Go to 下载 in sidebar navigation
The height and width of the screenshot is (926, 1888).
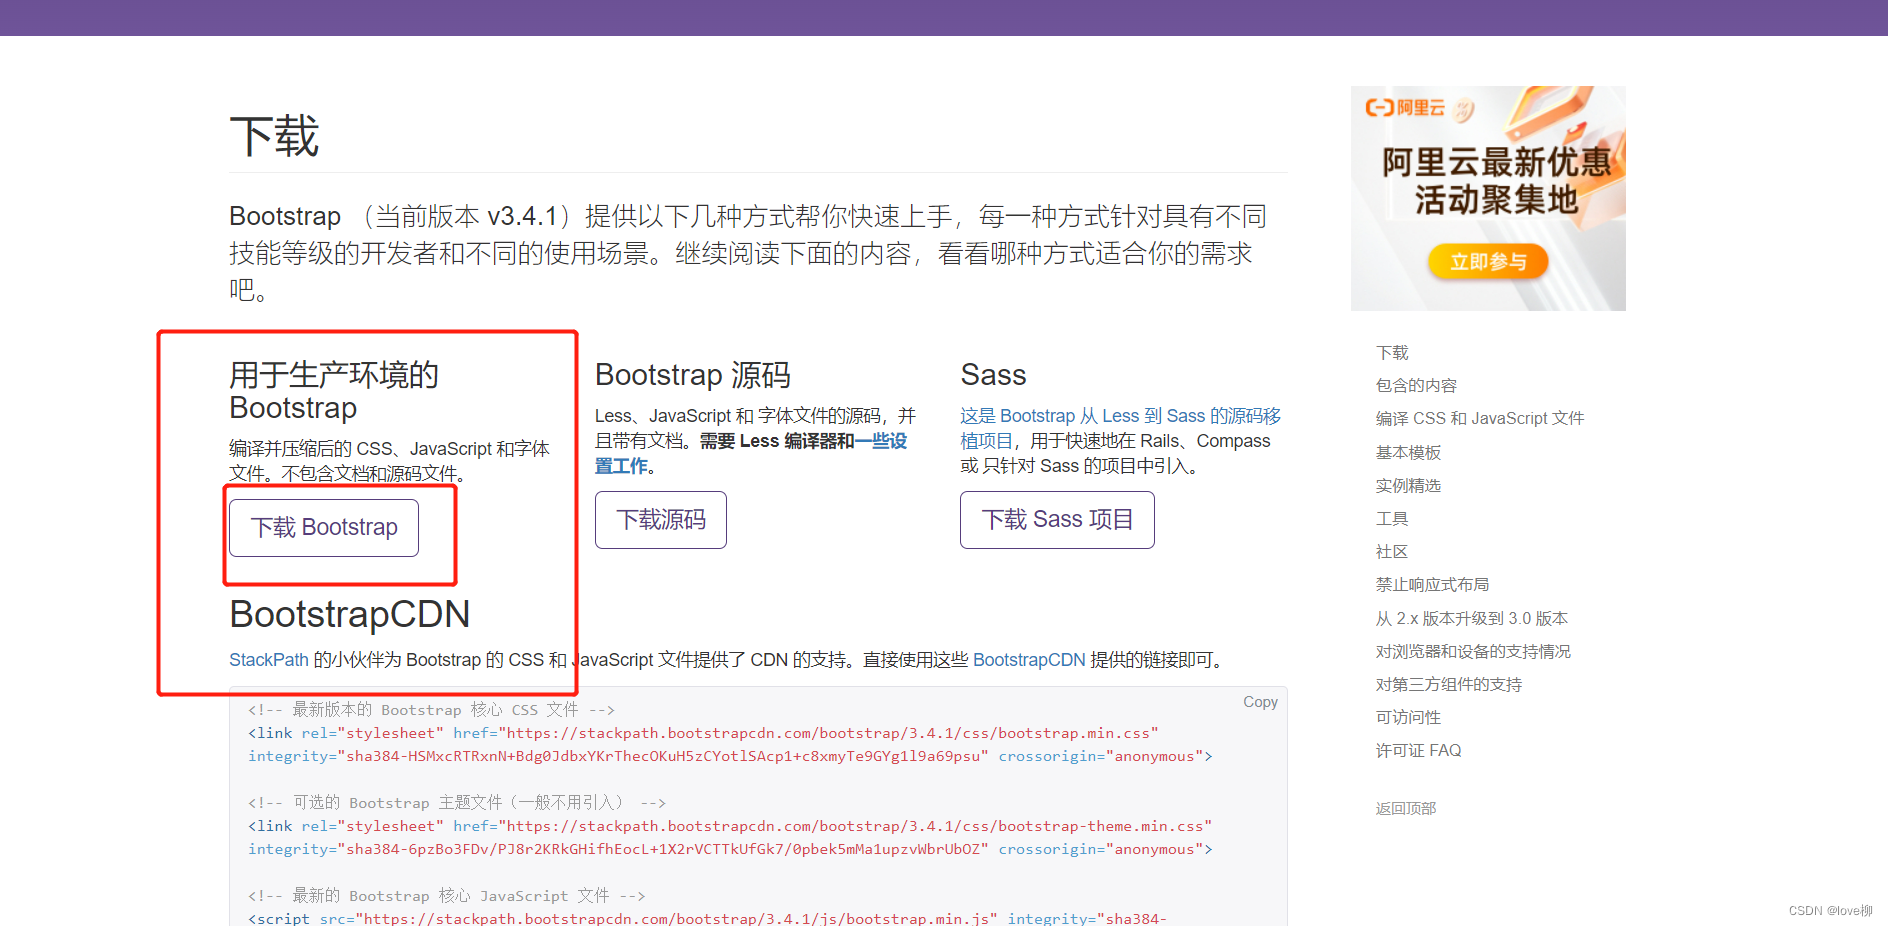[x=1392, y=353]
